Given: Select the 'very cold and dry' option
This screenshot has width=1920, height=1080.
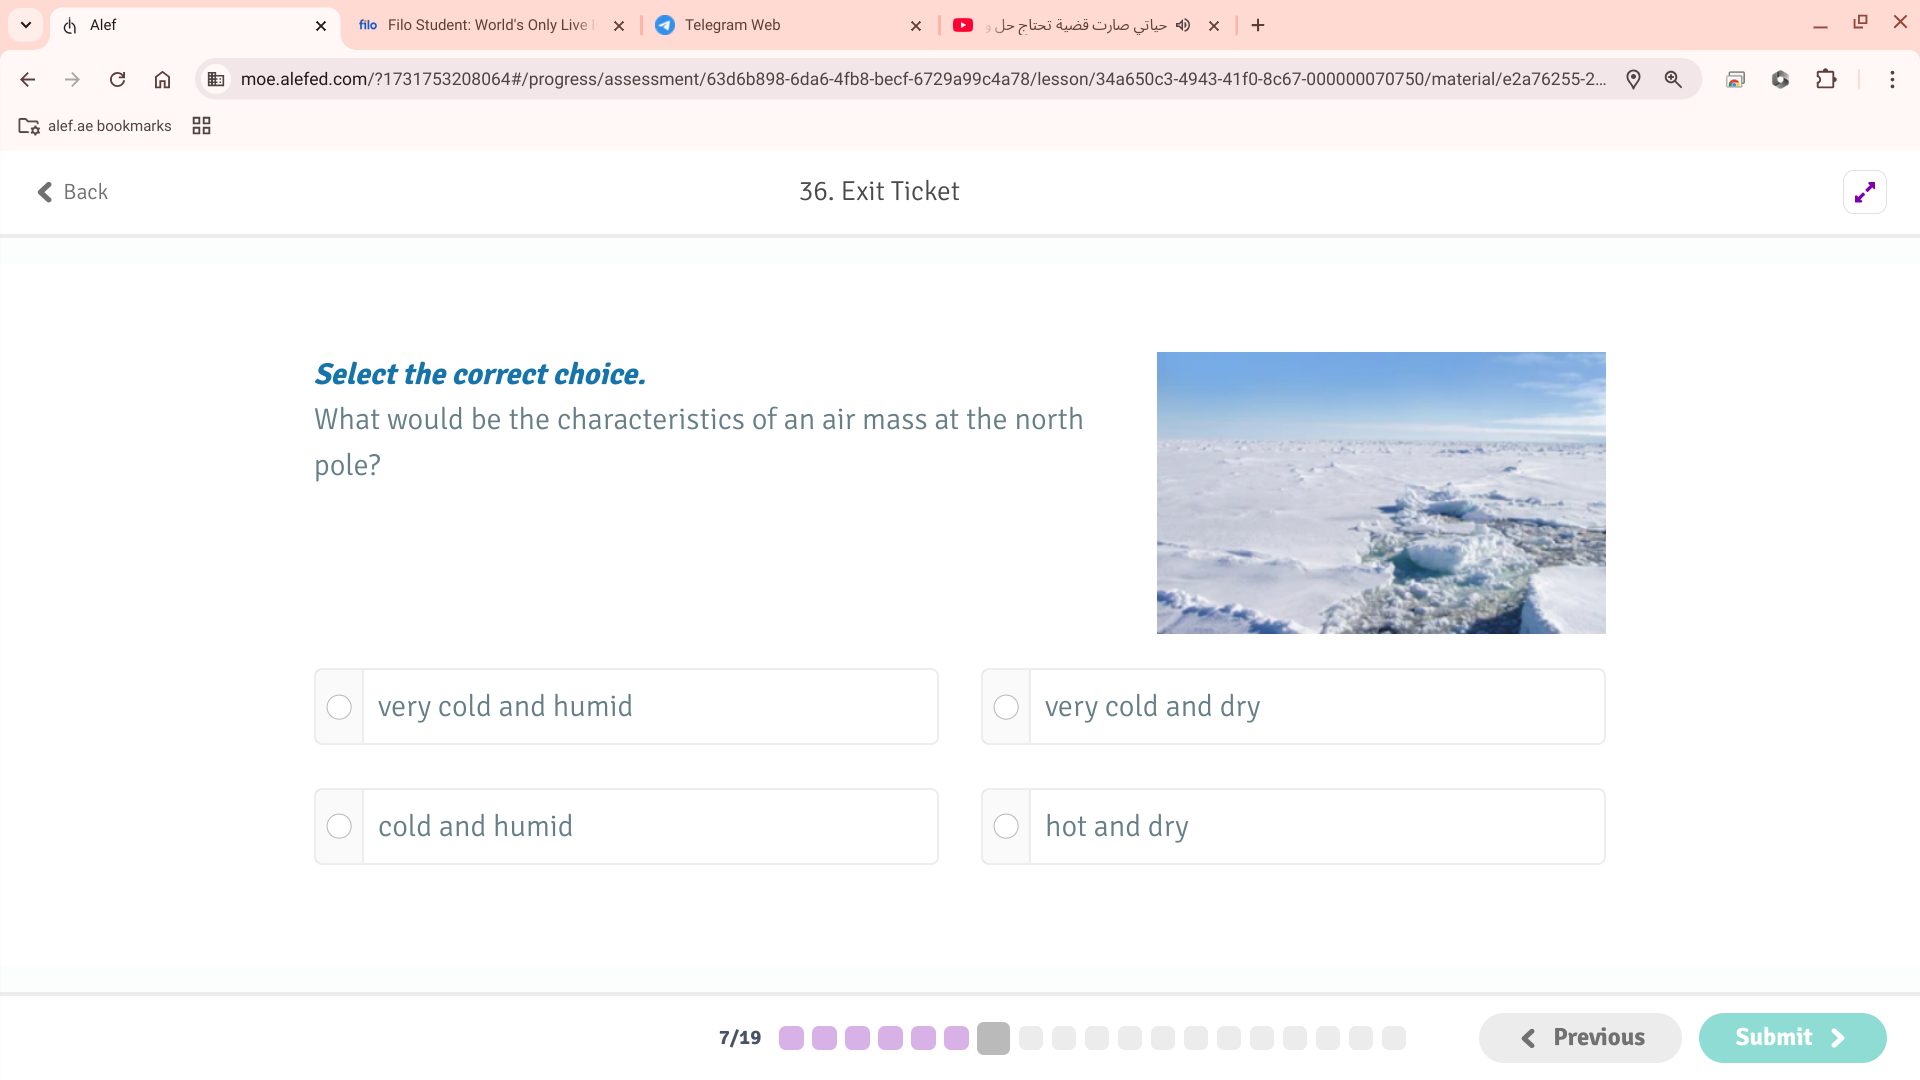Looking at the screenshot, I should pos(1006,707).
